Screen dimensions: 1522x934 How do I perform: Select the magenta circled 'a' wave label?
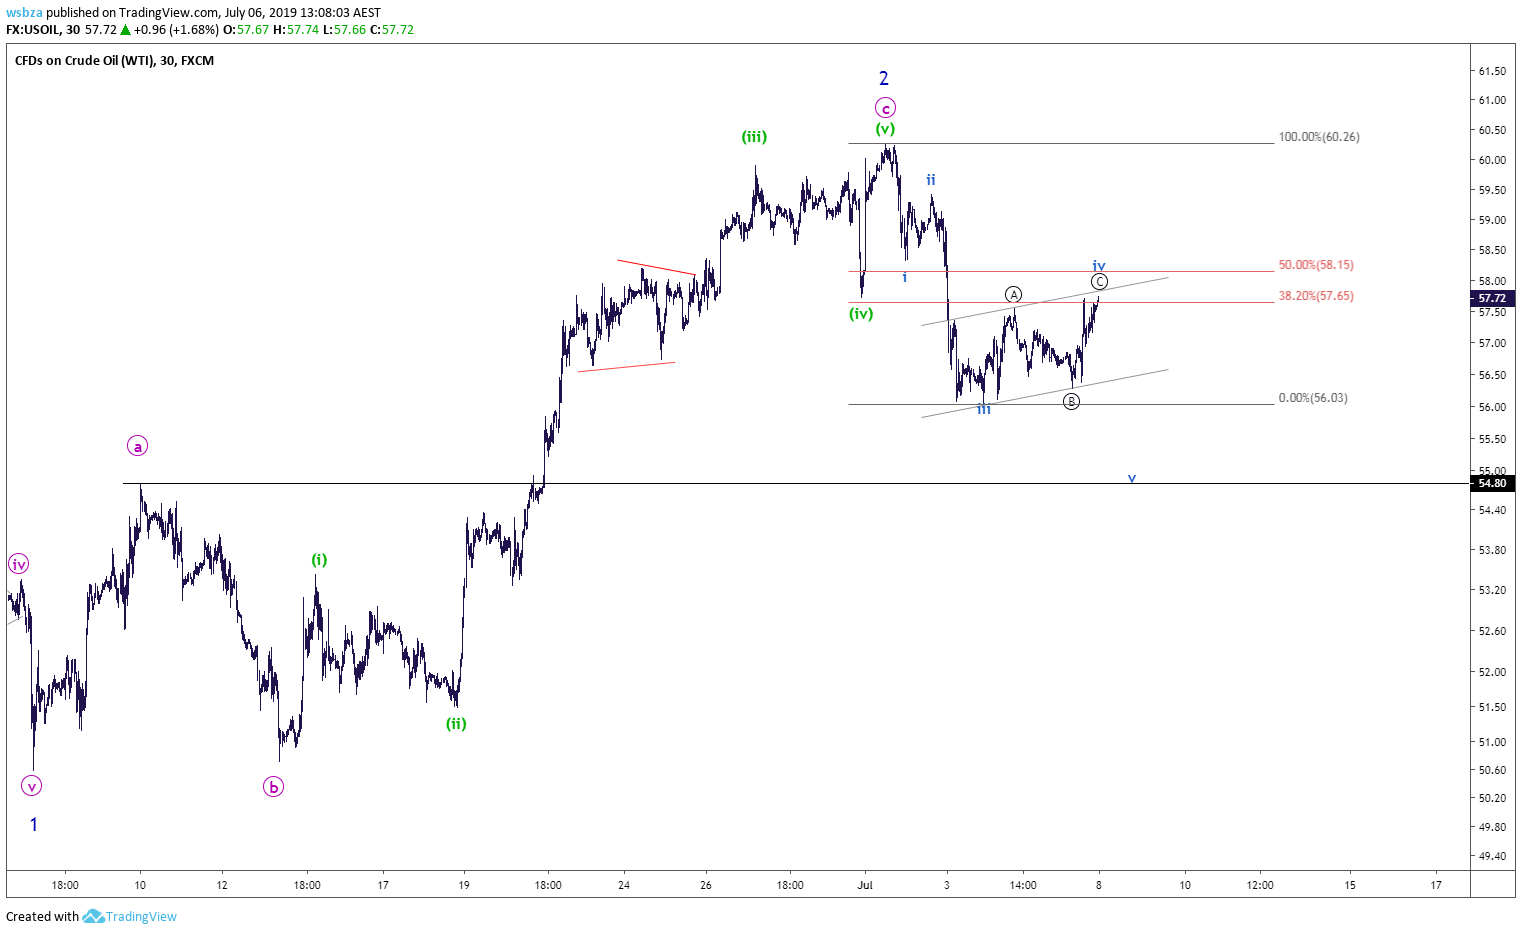(x=138, y=446)
